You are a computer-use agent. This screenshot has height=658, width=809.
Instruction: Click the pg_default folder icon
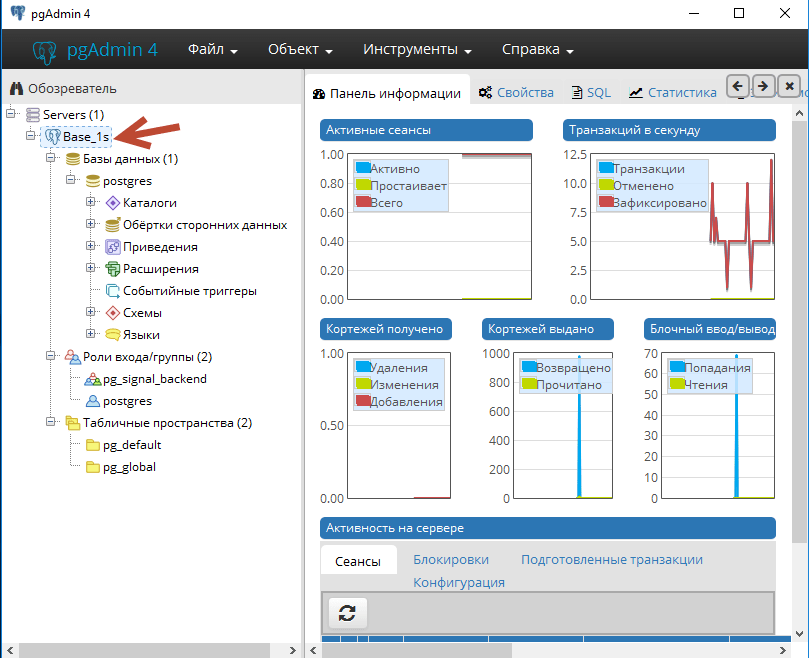(x=92, y=445)
